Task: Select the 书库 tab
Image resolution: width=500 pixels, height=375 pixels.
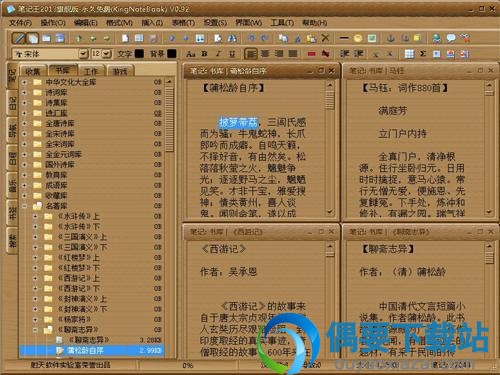Action: click(62, 70)
